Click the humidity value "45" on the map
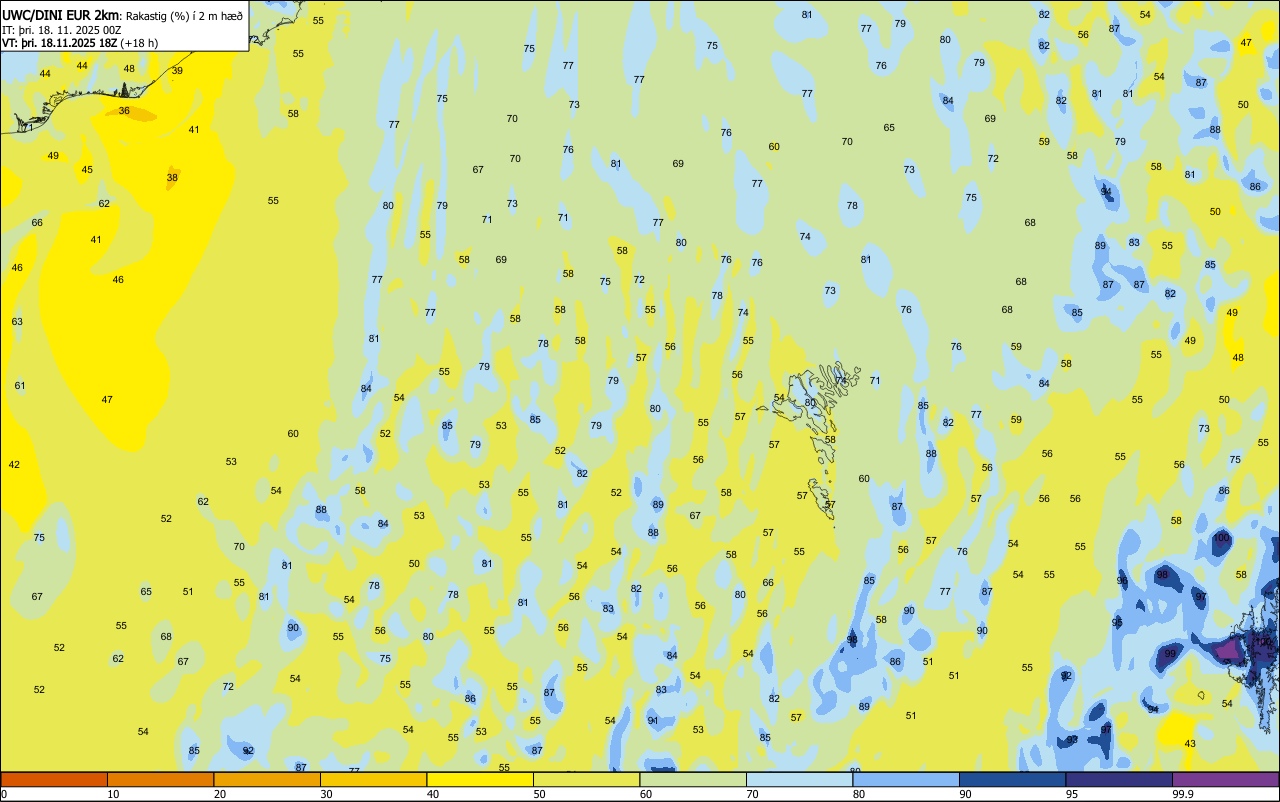 coord(87,170)
